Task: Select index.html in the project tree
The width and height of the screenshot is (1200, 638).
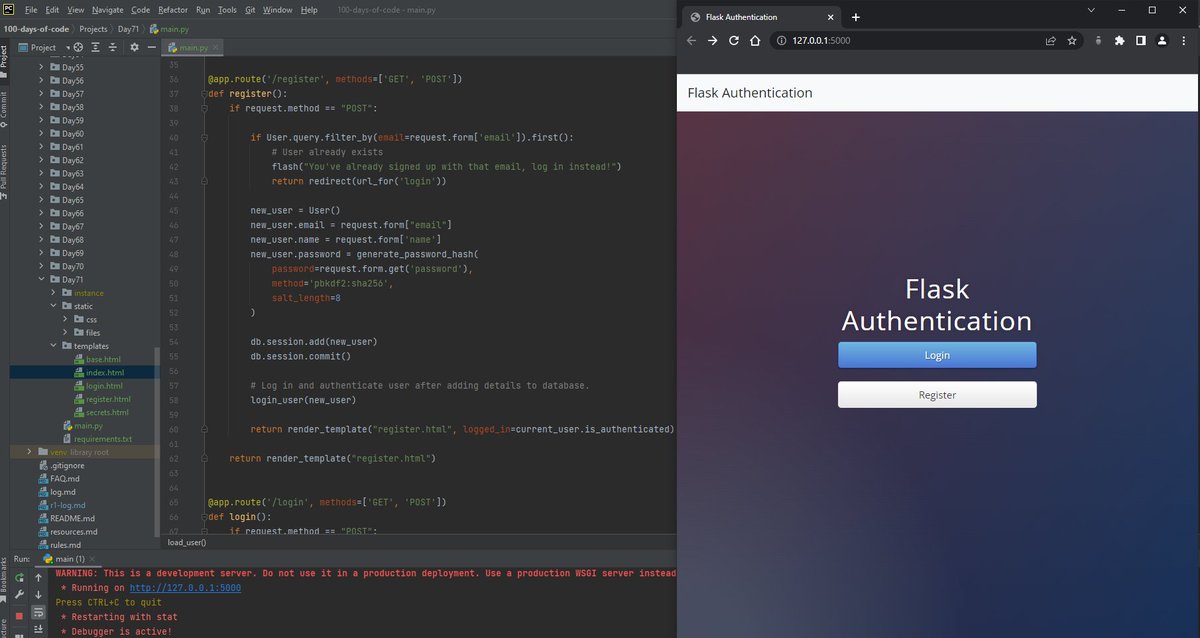Action: (105, 372)
